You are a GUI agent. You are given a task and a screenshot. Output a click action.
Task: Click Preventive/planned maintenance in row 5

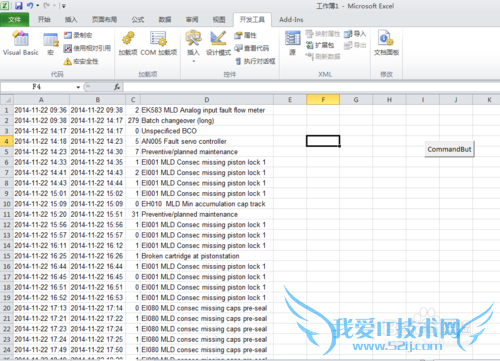pos(207,152)
